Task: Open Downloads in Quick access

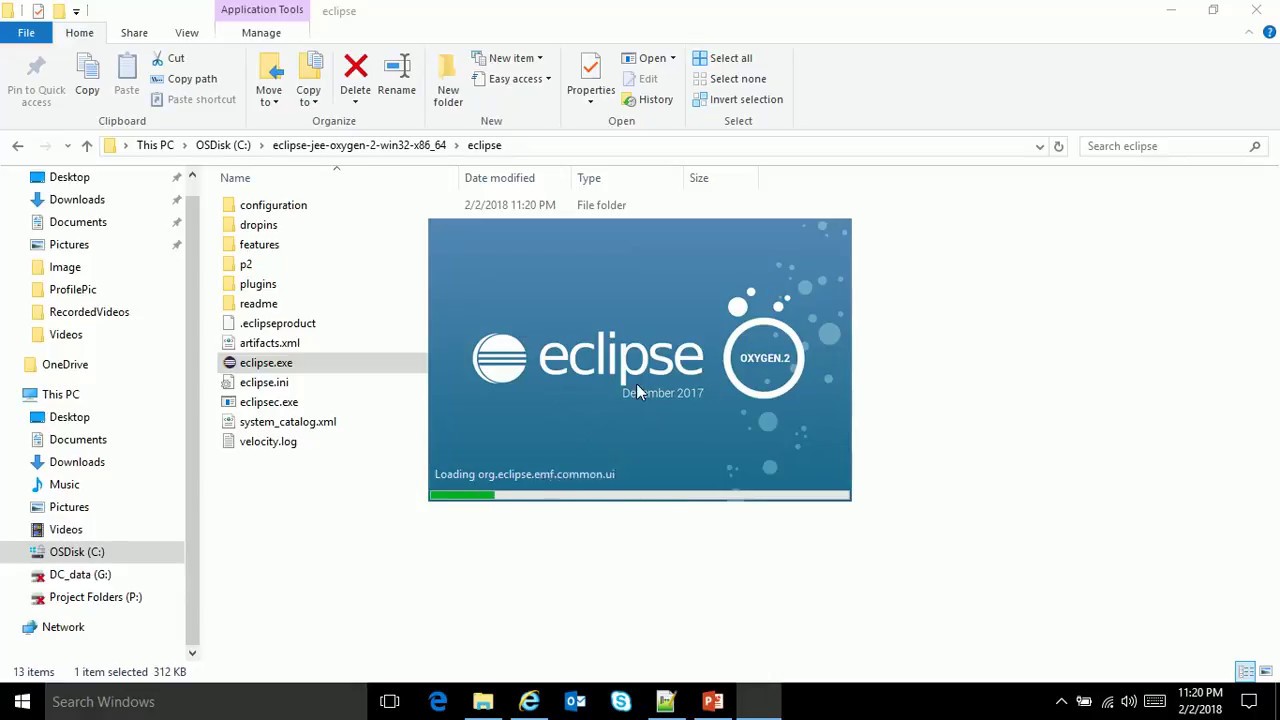Action: pyautogui.click(x=77, y=200)
